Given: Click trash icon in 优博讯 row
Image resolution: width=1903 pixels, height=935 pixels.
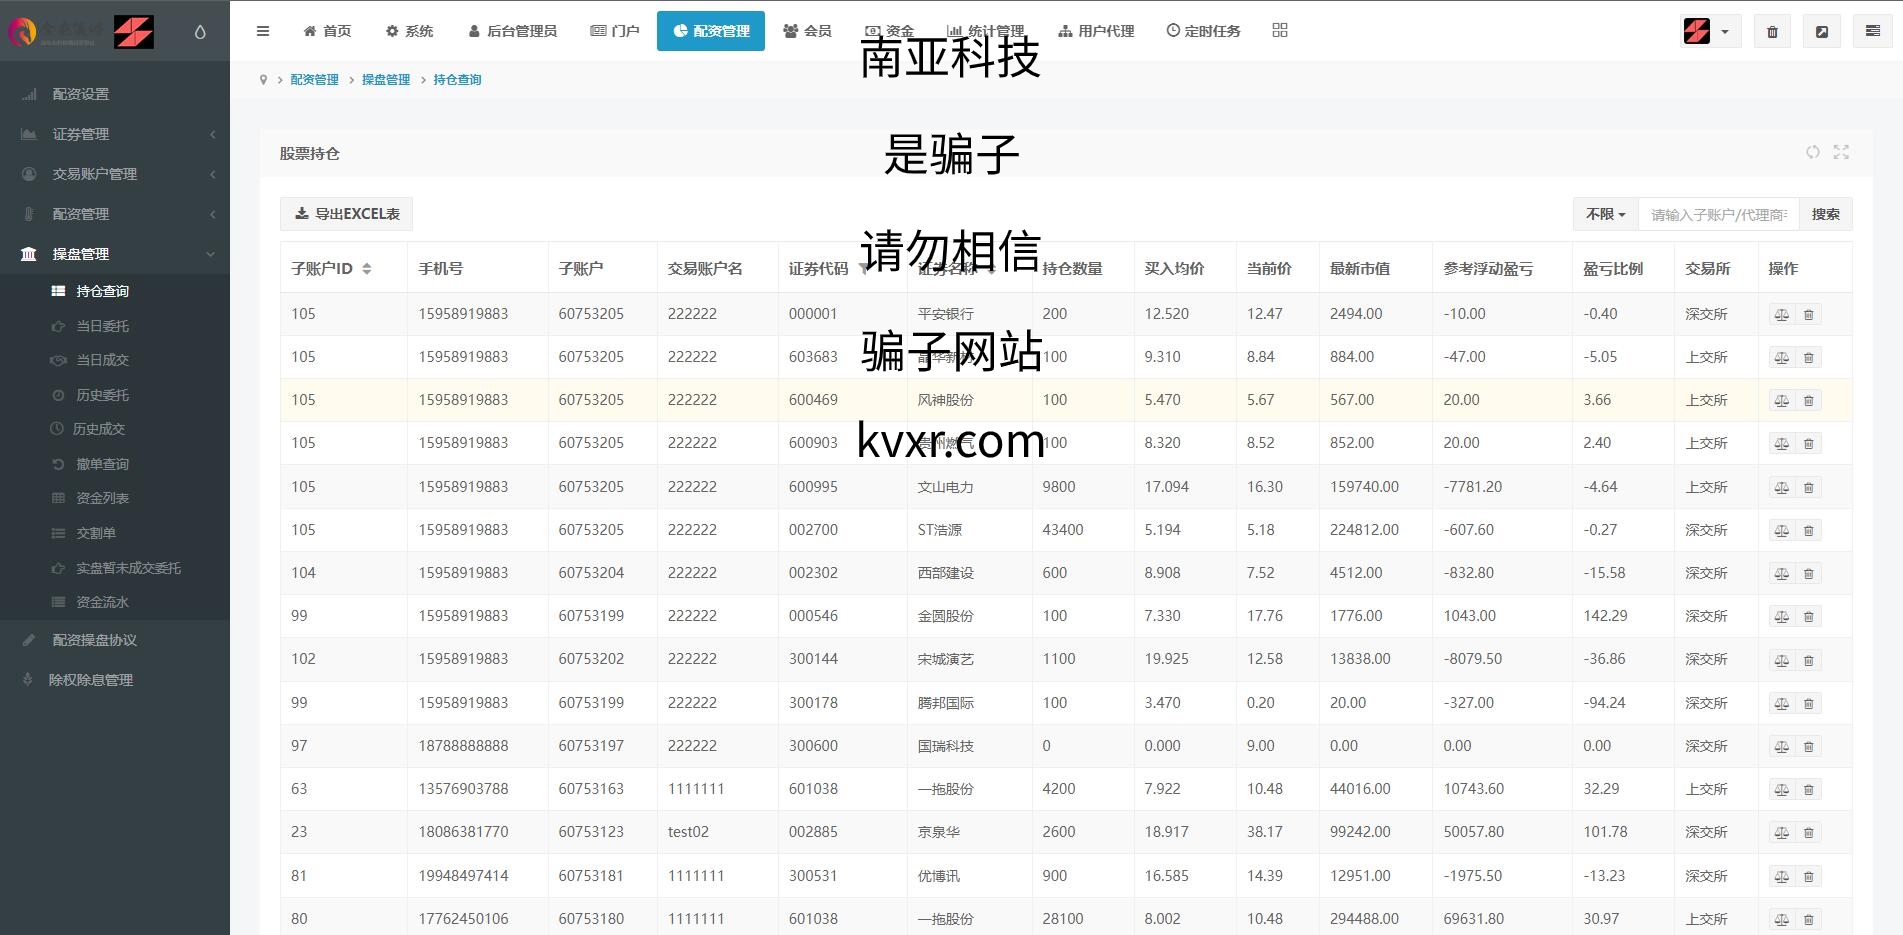Looking at the screenshot, I should point(1808,877).
